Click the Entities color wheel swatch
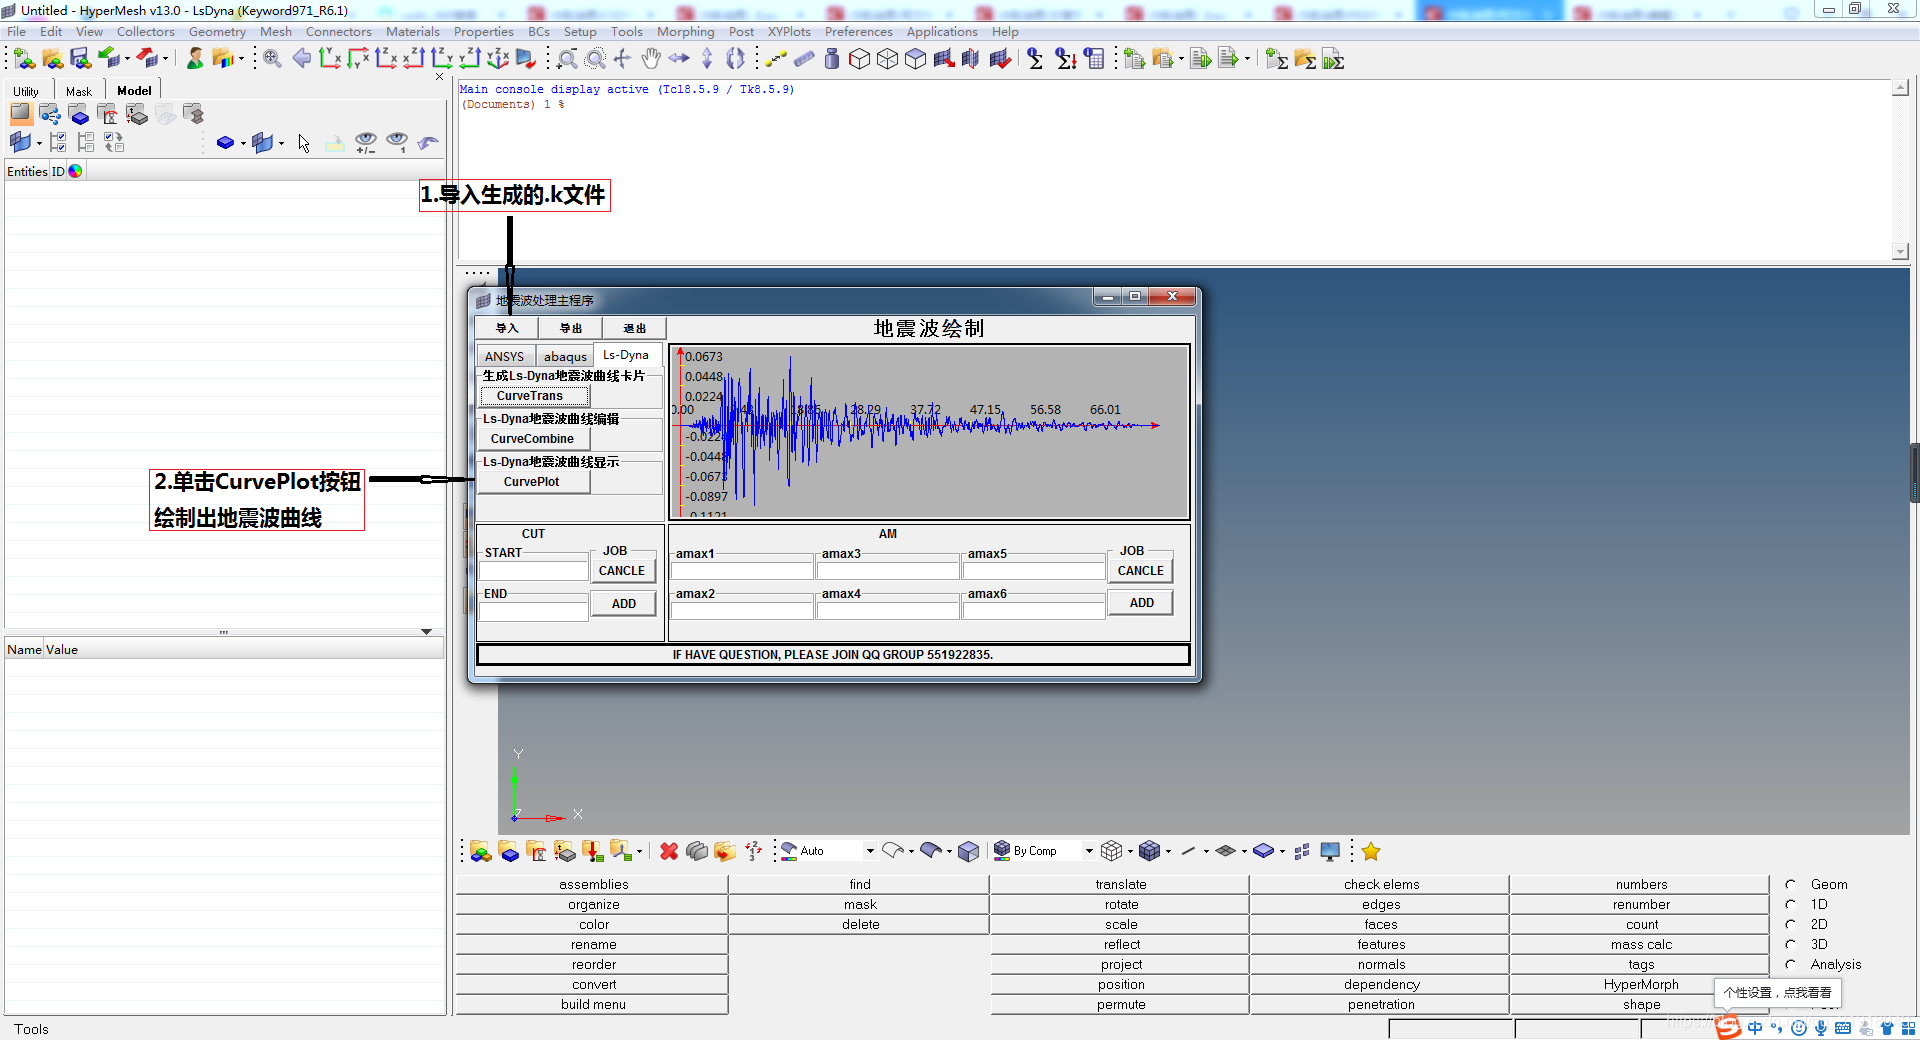1920x1040 pixels. [75, 171]
